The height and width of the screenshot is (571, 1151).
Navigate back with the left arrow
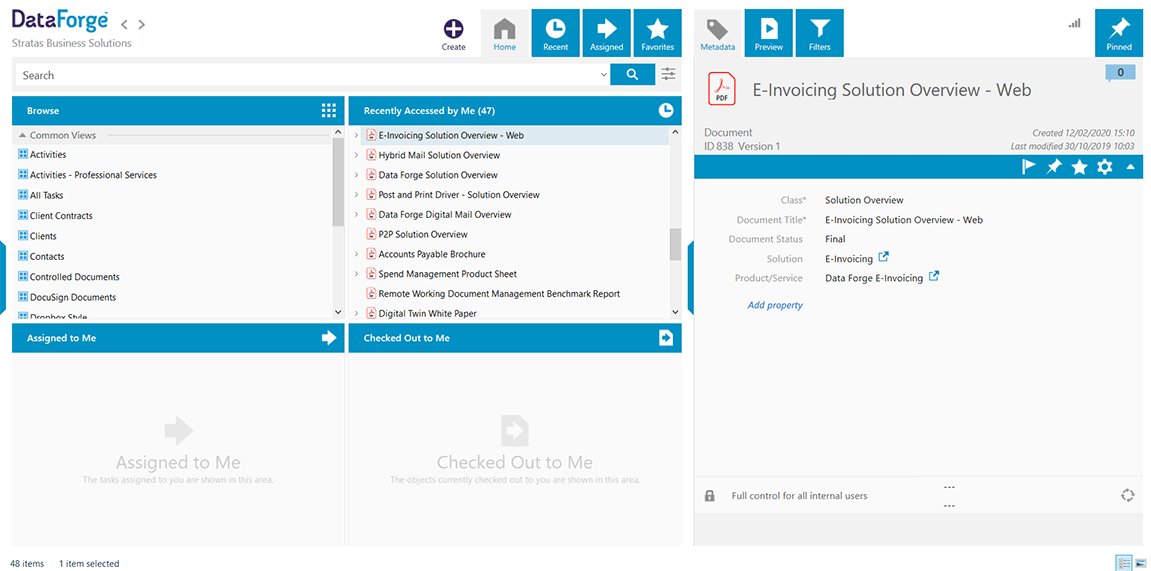pyautogui.click(x=125, y=24)
